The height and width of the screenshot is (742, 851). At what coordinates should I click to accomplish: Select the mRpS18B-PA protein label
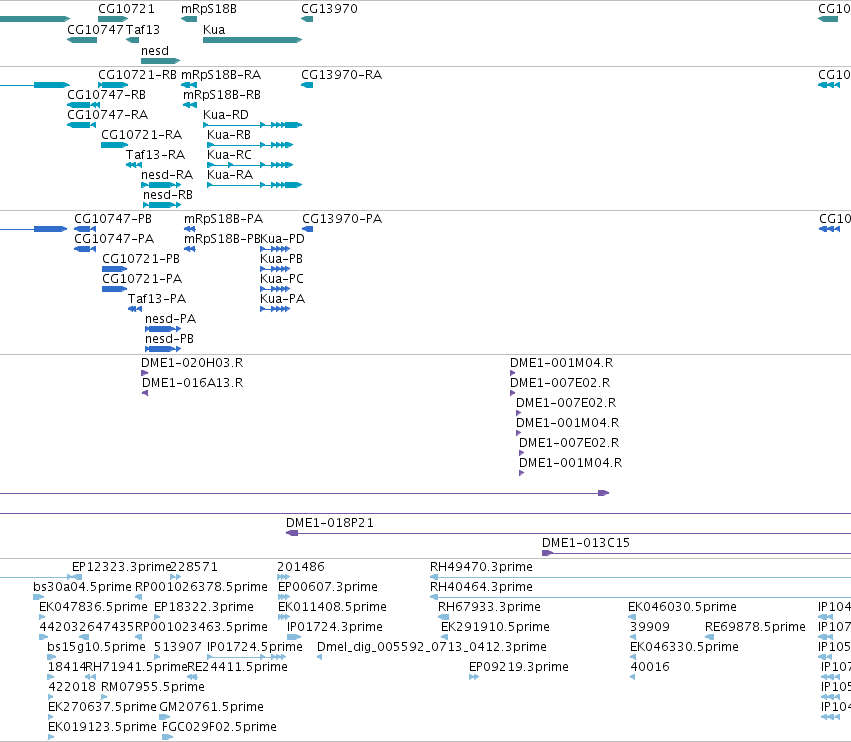pyautogui.click(x=223, y=219)
